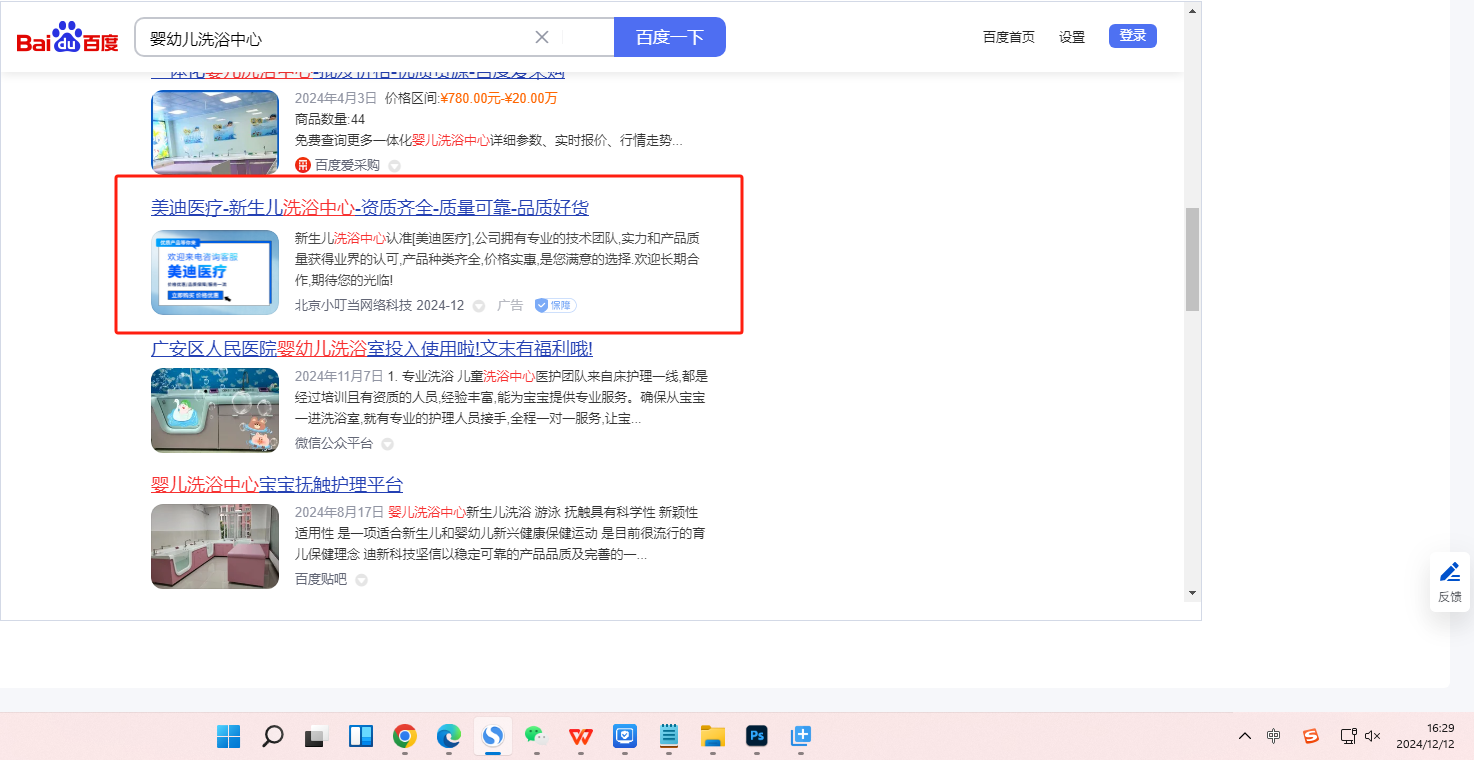
Task: Open the 广安区人民医院婴幼儿洗浴室 result link
Action: click(371, 349)
